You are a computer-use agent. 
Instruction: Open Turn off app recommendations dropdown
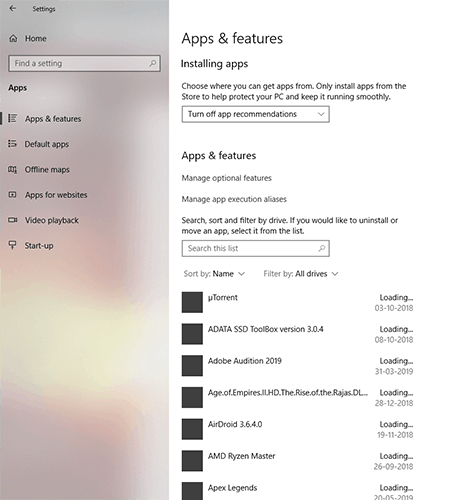point(256,114)
